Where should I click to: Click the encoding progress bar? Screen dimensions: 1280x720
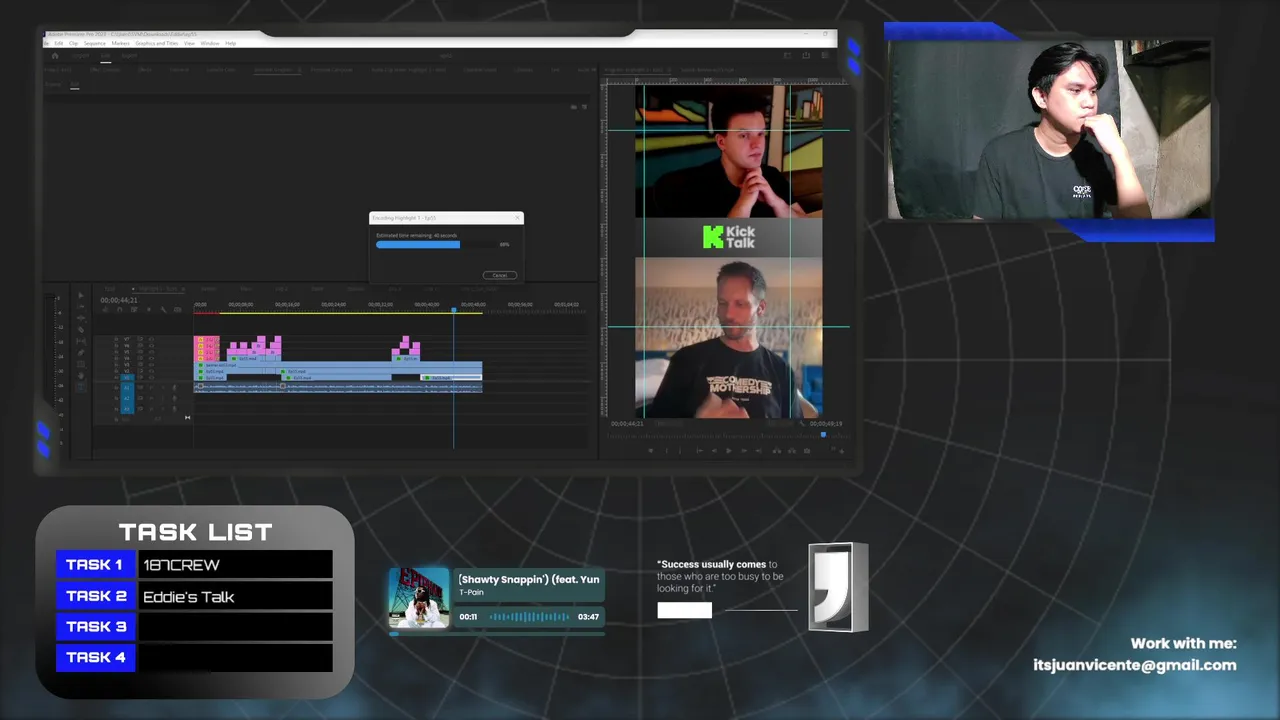click(x=437, y=243)
